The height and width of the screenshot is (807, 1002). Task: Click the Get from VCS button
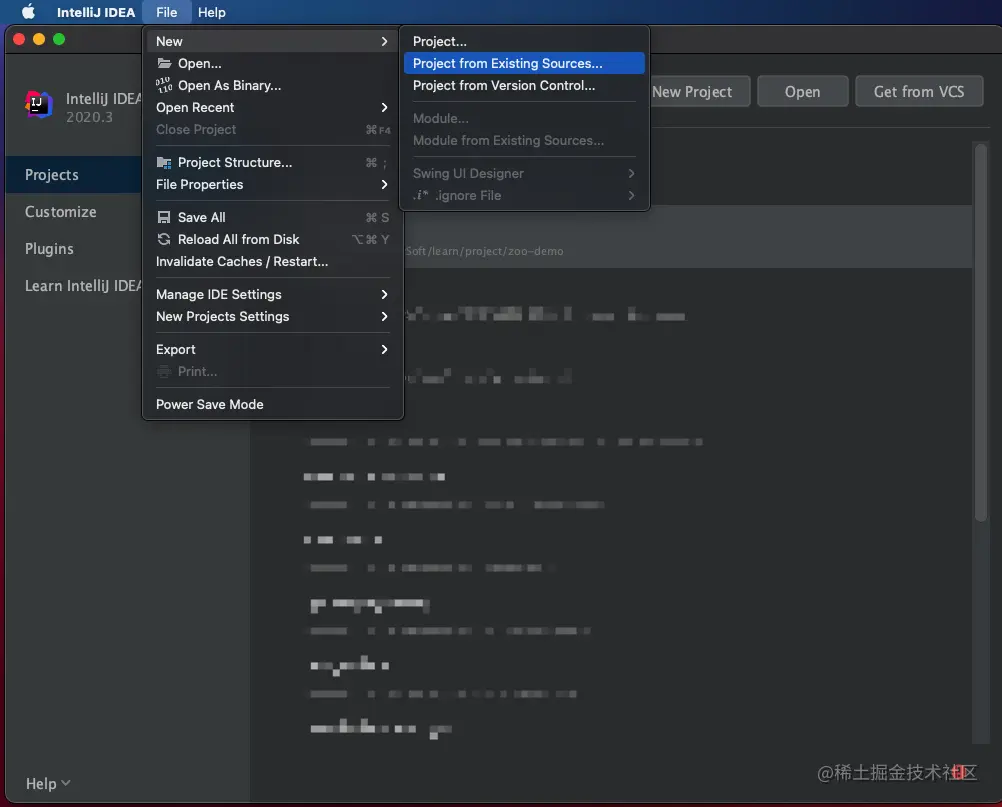[x=919, y=91]
